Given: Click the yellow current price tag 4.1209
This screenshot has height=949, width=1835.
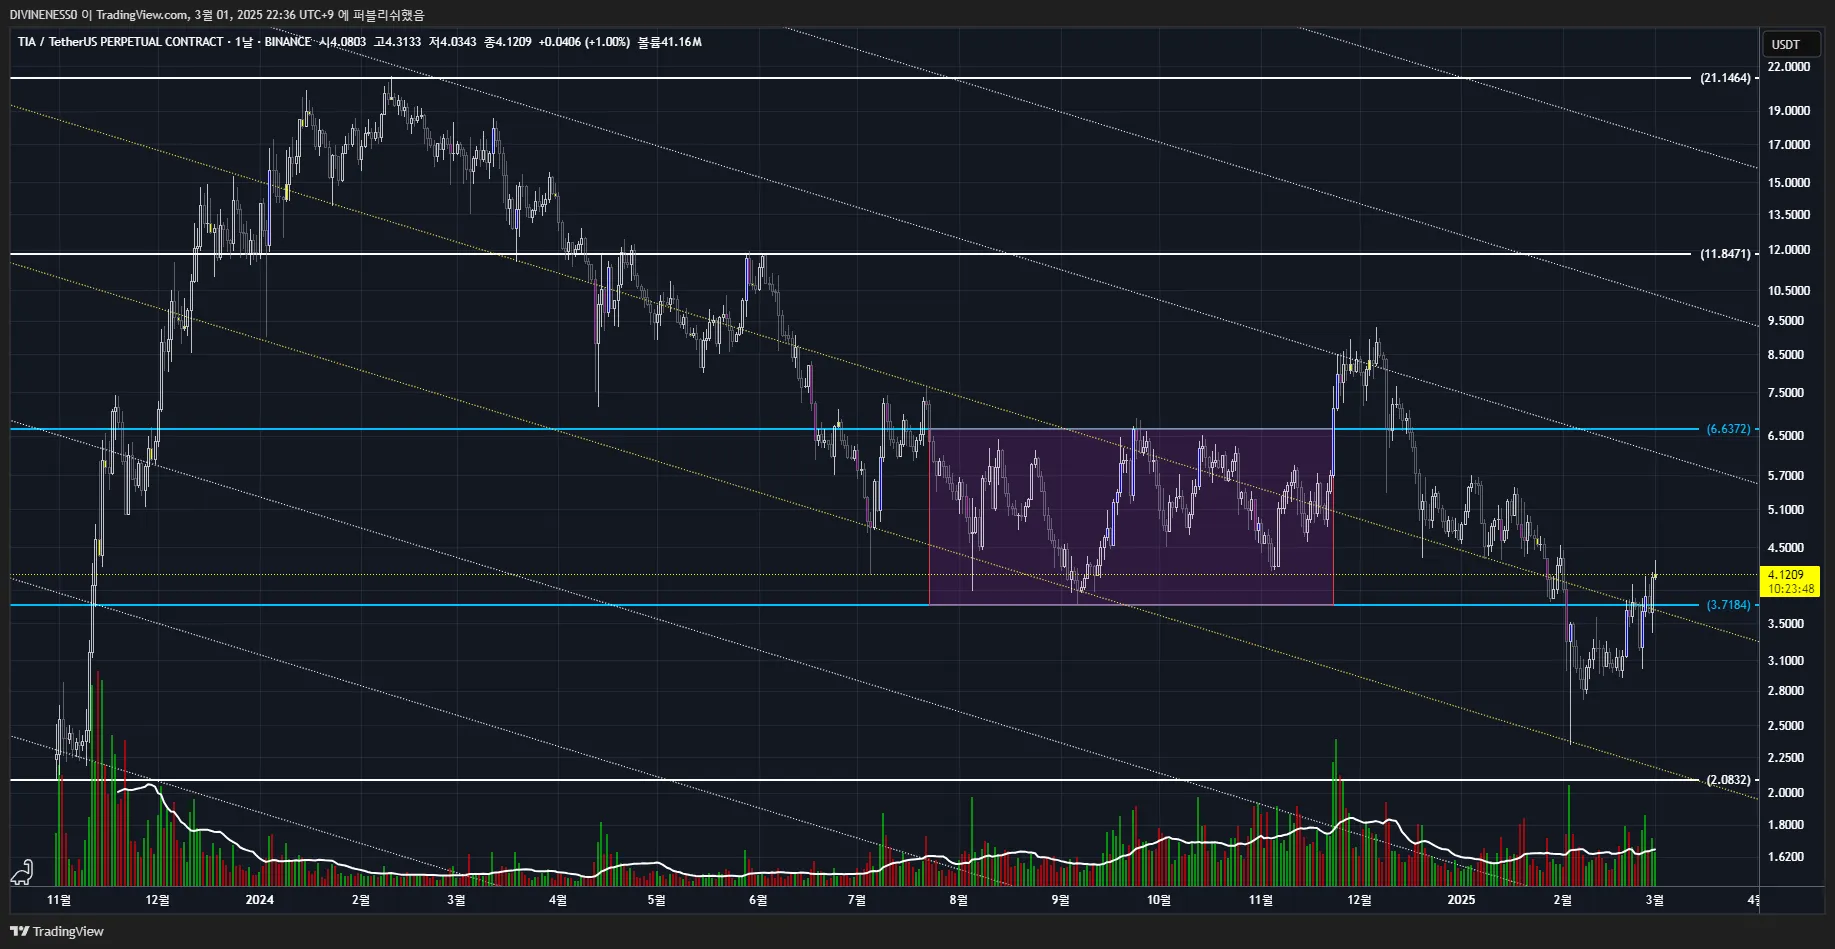Looking at the screenshot, I should 1790,581.
